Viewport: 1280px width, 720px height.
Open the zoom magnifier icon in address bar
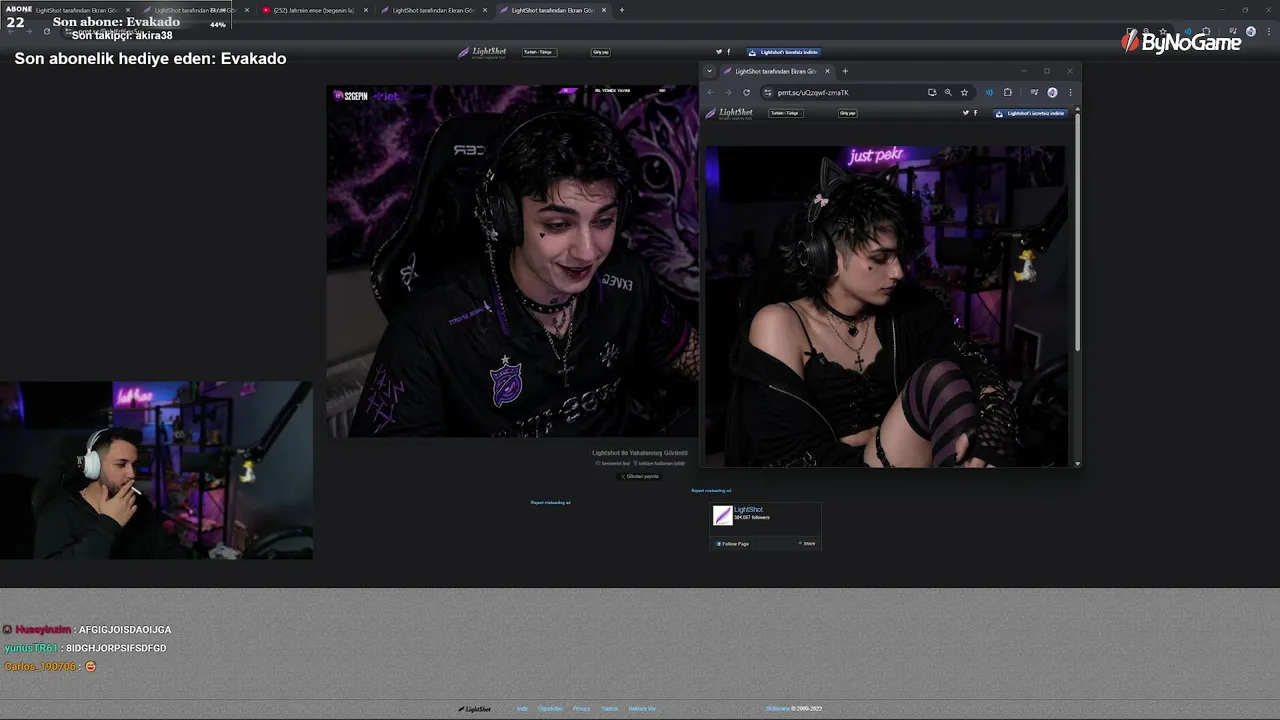(948, 92)
